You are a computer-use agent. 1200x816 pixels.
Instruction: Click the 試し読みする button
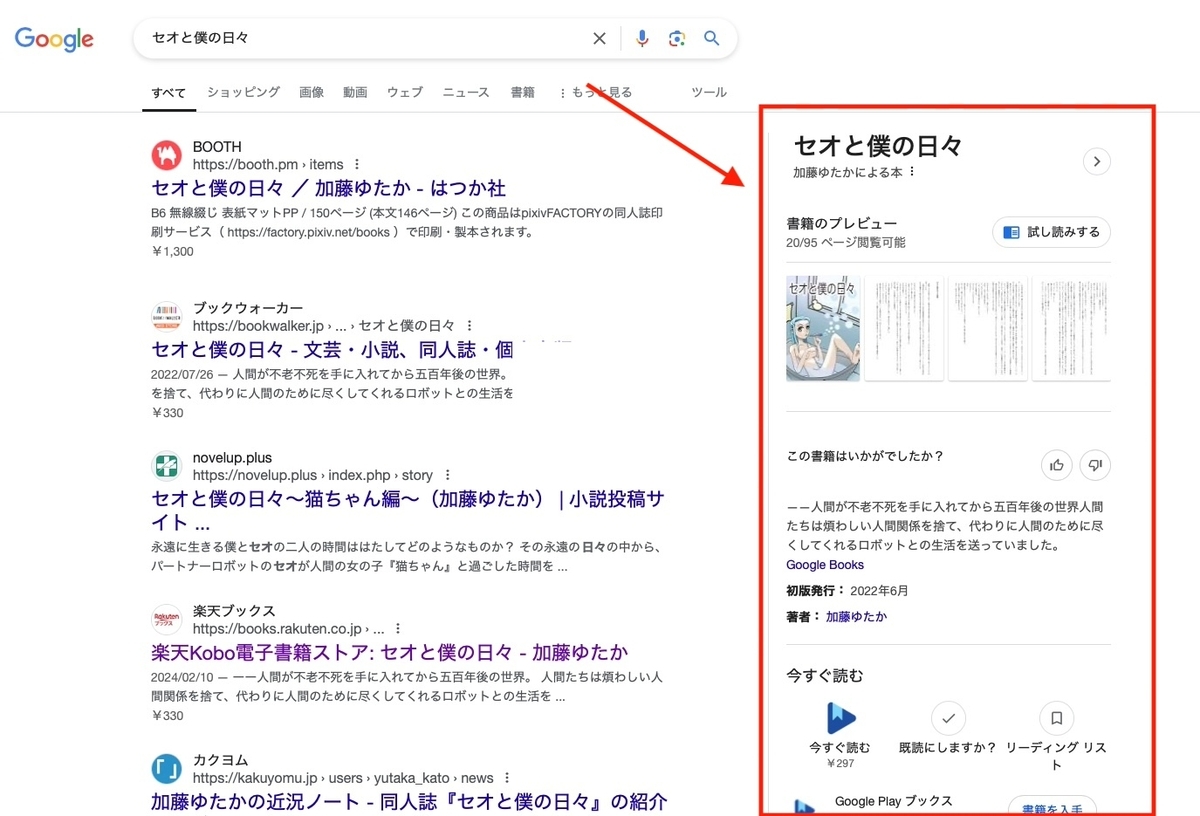click(1051, 232)
